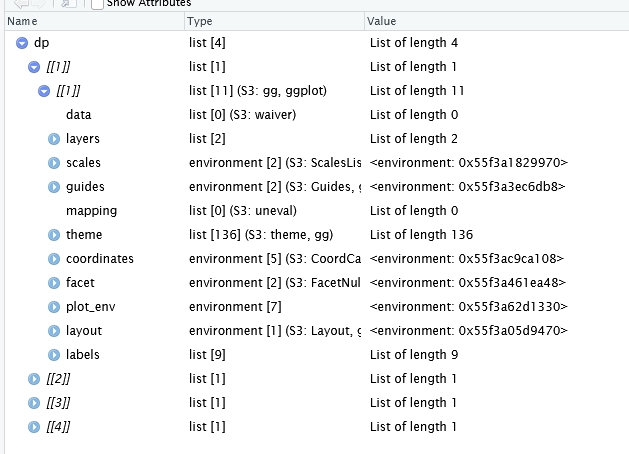The image size is (629, 454).
Task: Expand the labels list entry
Action: (x=54, y=355)
